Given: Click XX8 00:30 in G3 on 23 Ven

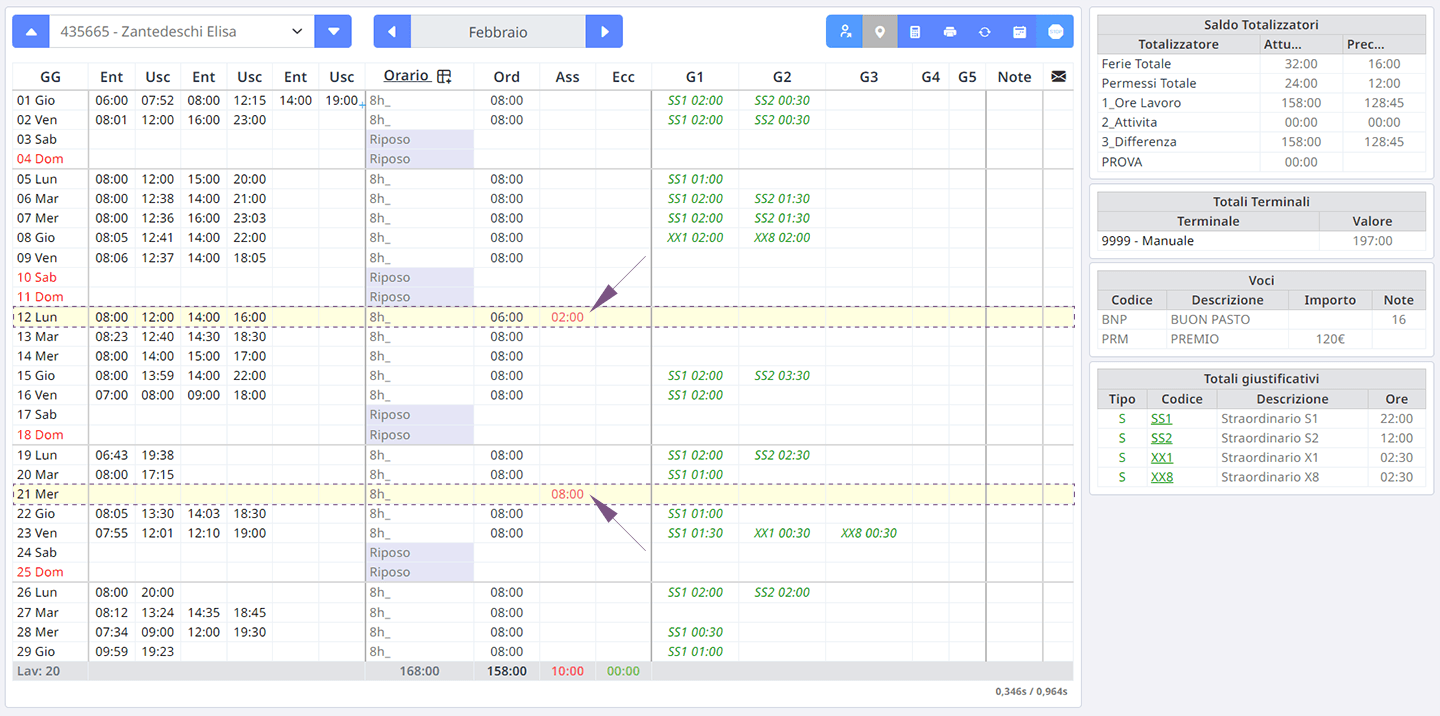Looking at the screenshot, I should tap(868, 533).
